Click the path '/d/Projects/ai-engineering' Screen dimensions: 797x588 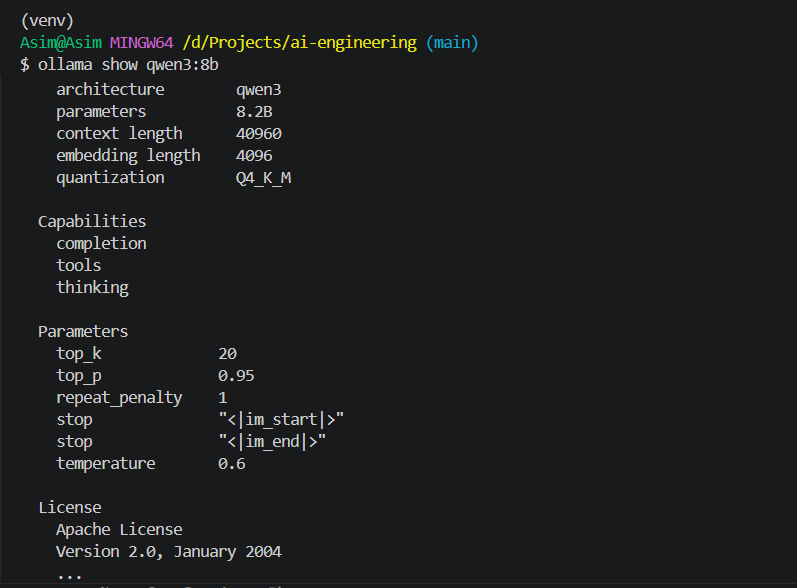[300, 43]
